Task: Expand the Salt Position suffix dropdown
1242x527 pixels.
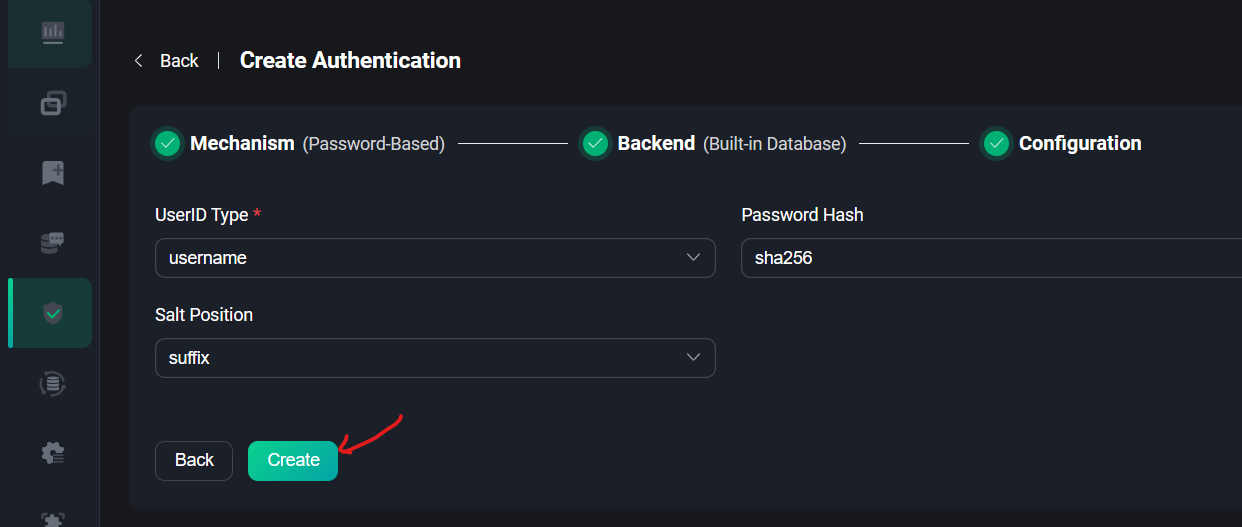Action: coord(435,358)
